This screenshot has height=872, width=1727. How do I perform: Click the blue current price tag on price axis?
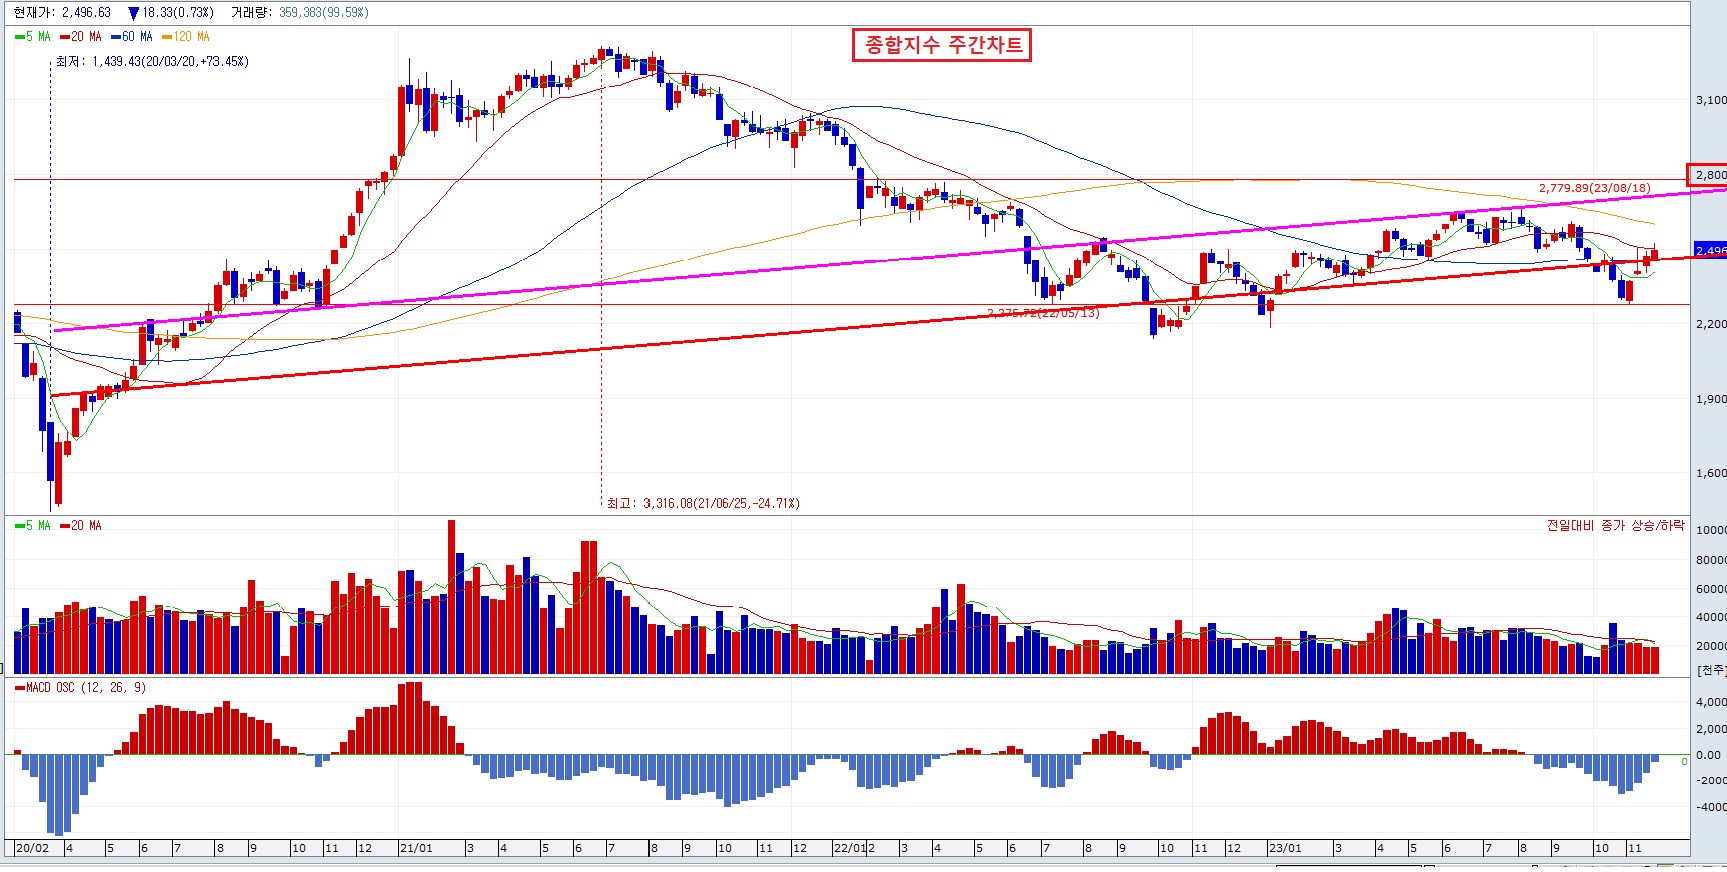click(1710, 250)
